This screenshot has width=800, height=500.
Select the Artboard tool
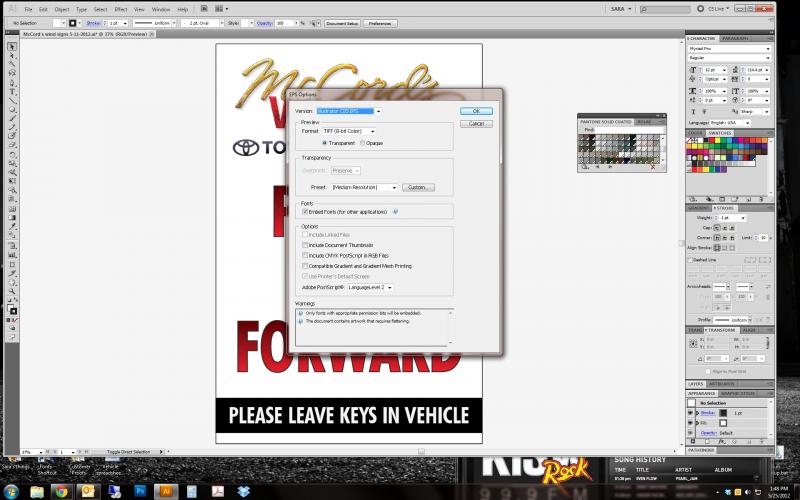12,264
